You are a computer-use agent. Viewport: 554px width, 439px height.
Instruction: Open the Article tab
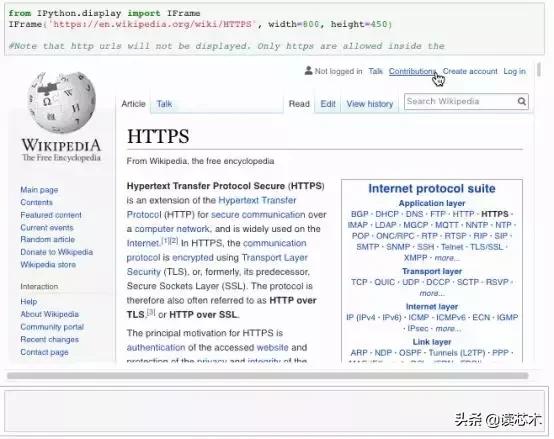pos(134,104)
